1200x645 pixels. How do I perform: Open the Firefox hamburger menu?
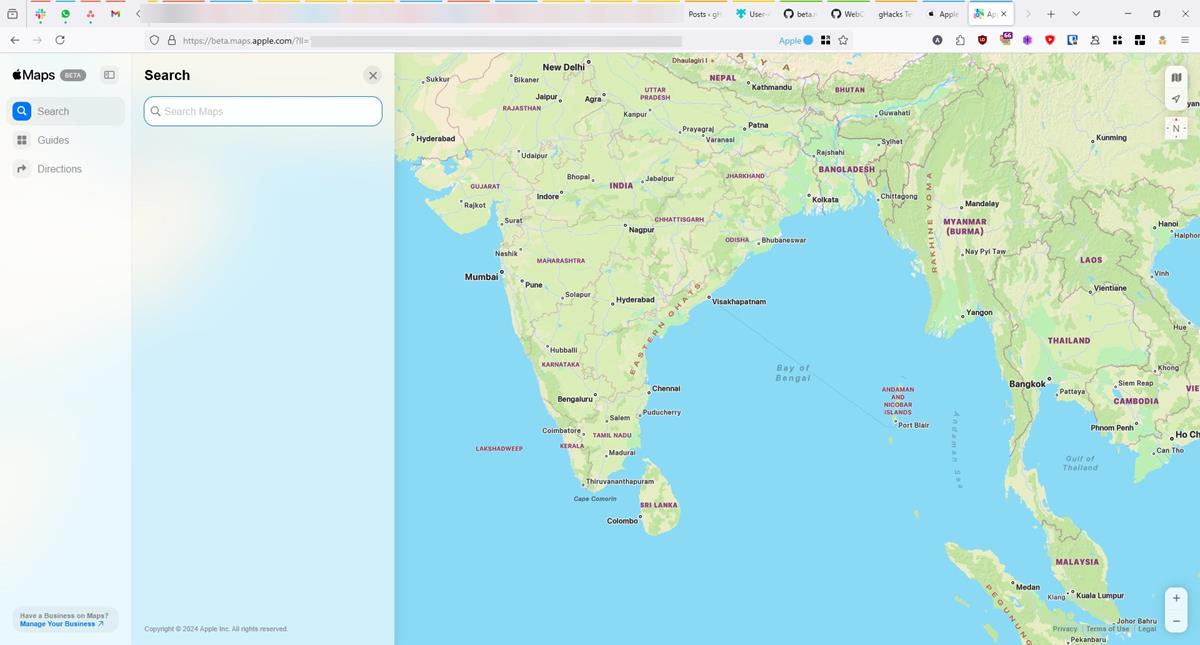coord(1183,40)
